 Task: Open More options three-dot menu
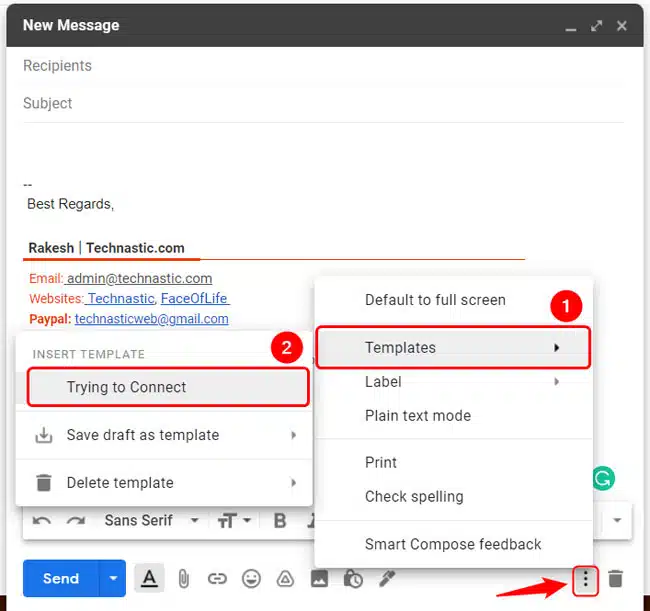[x=585, y=579]
